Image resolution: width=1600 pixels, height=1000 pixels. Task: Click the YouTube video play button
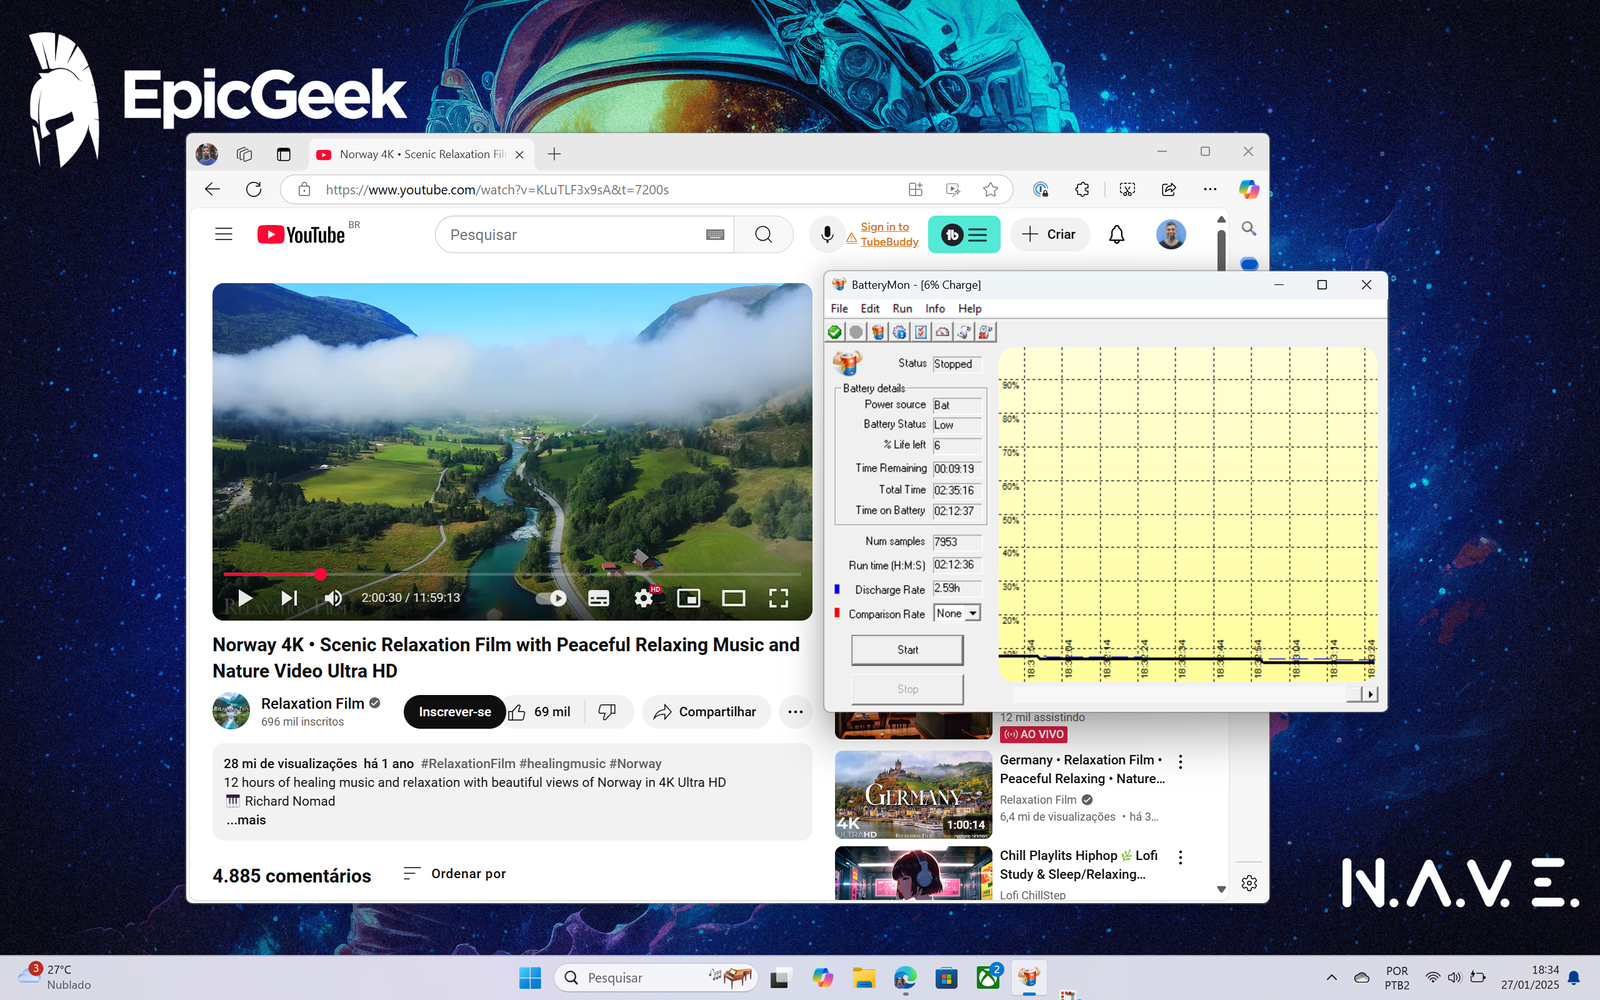click(245, 598)
